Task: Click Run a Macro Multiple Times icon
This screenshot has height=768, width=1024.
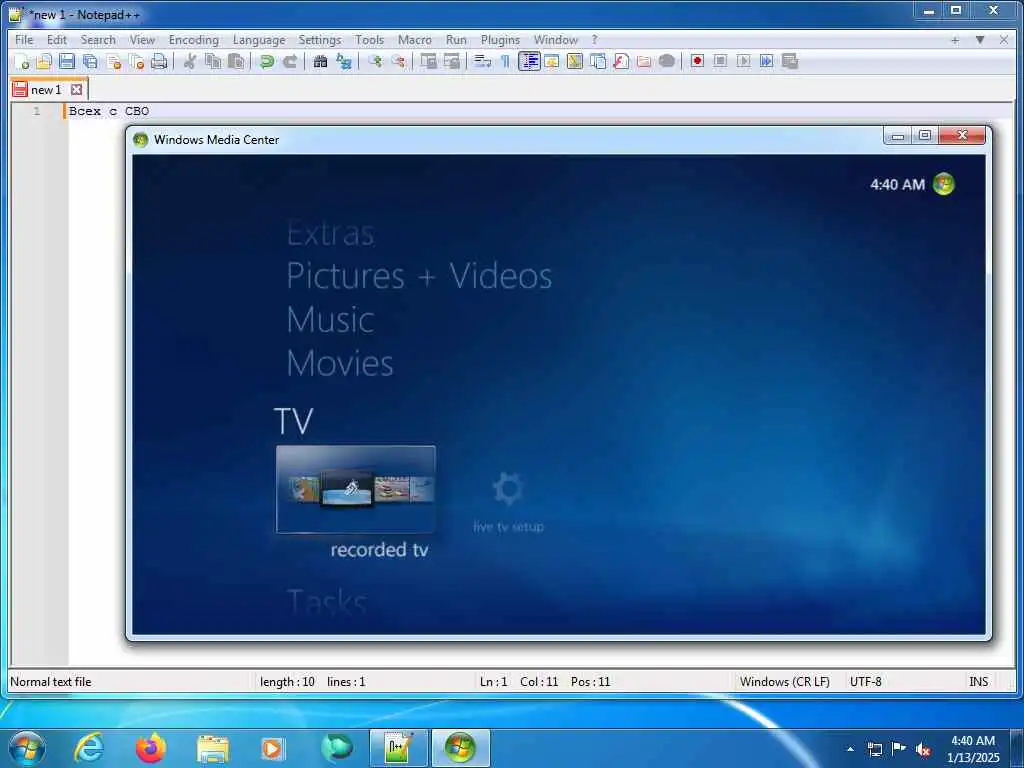Action: 767,61
